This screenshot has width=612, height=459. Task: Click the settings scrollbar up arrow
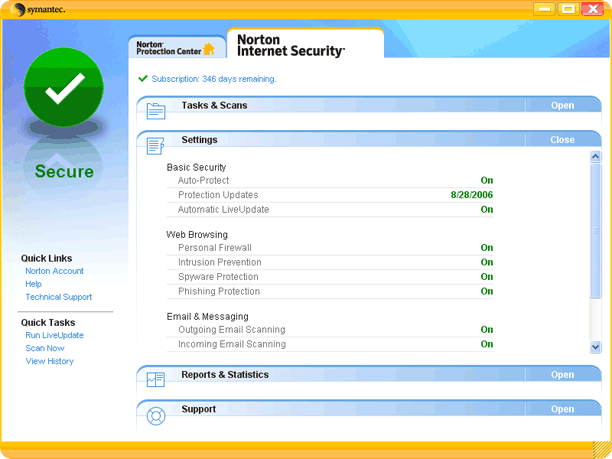tap(595, 157)
